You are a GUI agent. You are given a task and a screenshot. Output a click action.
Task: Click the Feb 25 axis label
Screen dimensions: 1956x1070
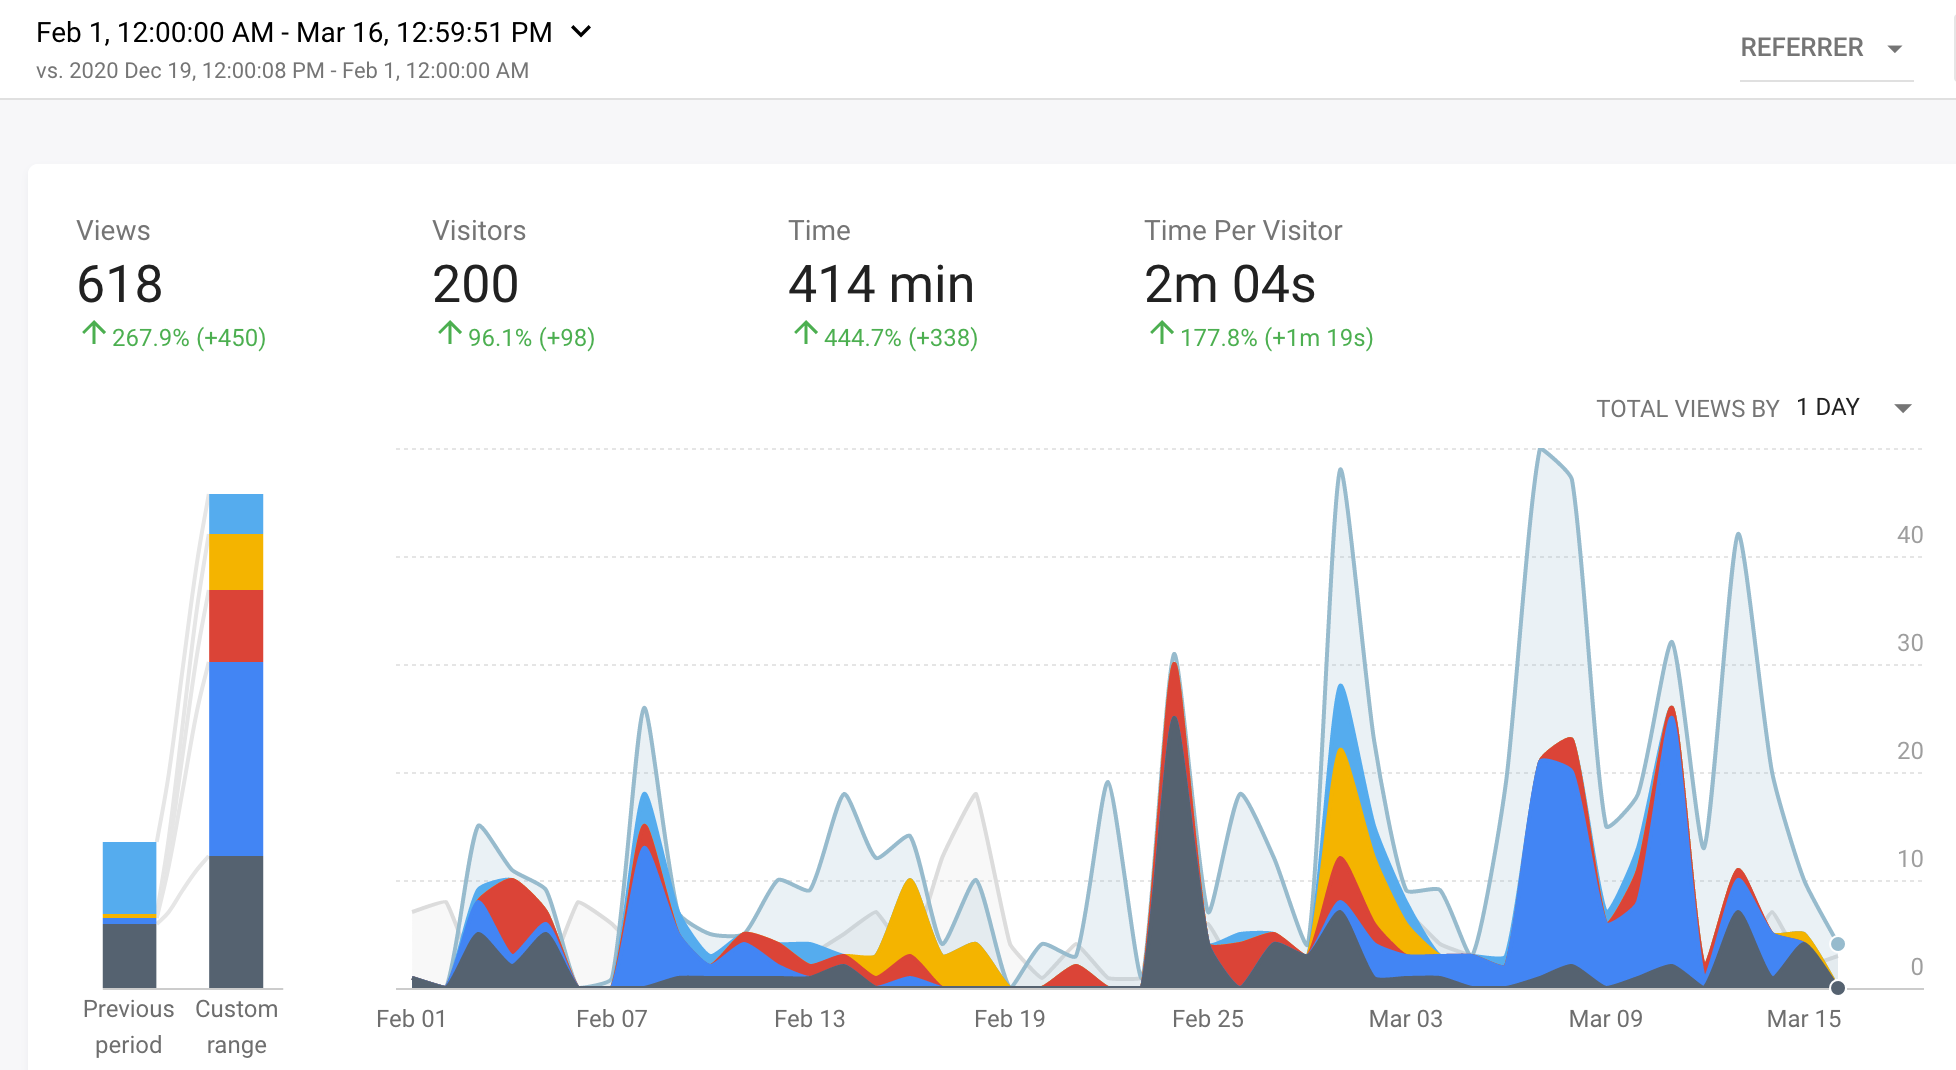(1208, 1019)
